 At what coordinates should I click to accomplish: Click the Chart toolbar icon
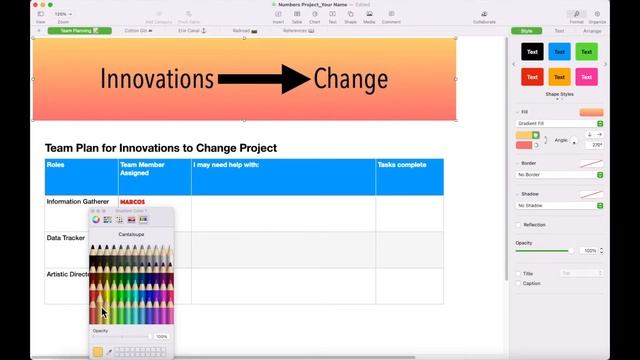click(x=315, y=14)
